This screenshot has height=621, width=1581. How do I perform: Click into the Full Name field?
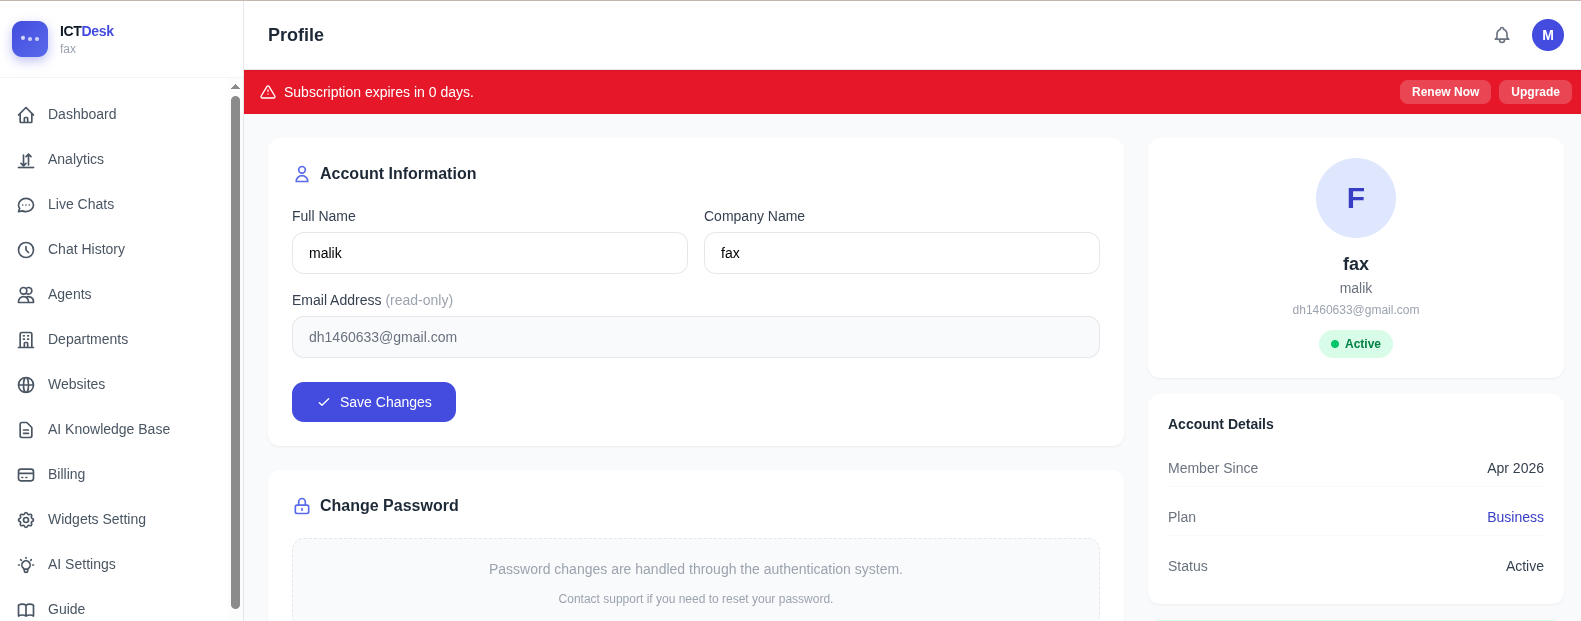point(490,253)
